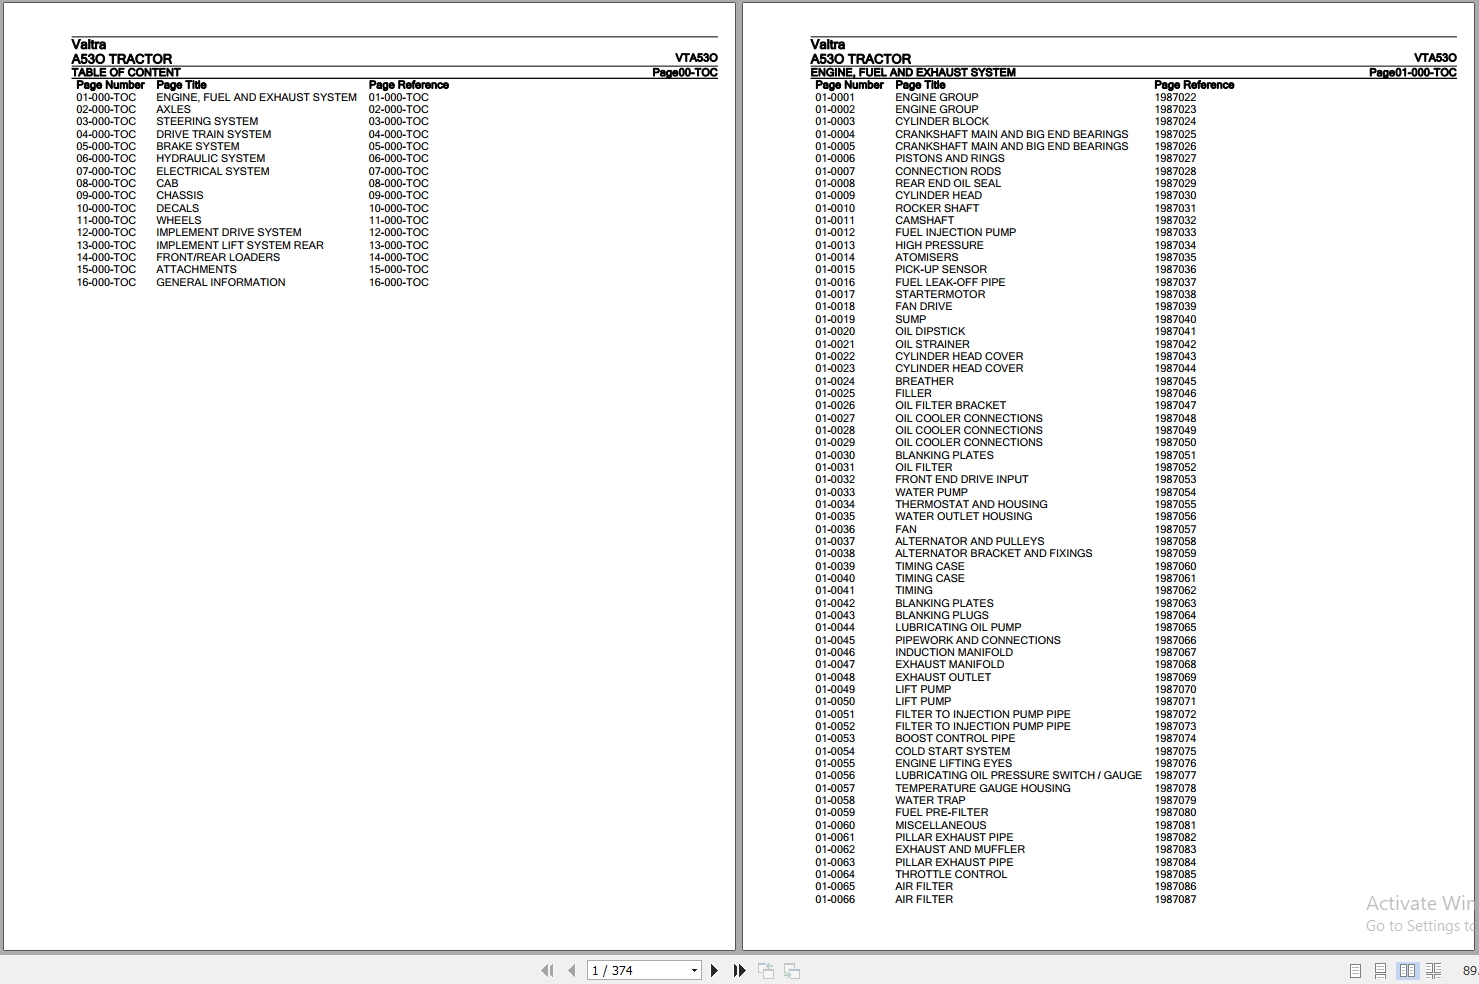The height and width of the screenshot is (984, 1479).
Task: Click OIL FILTER BRACKET title
Action: point(950,405)
